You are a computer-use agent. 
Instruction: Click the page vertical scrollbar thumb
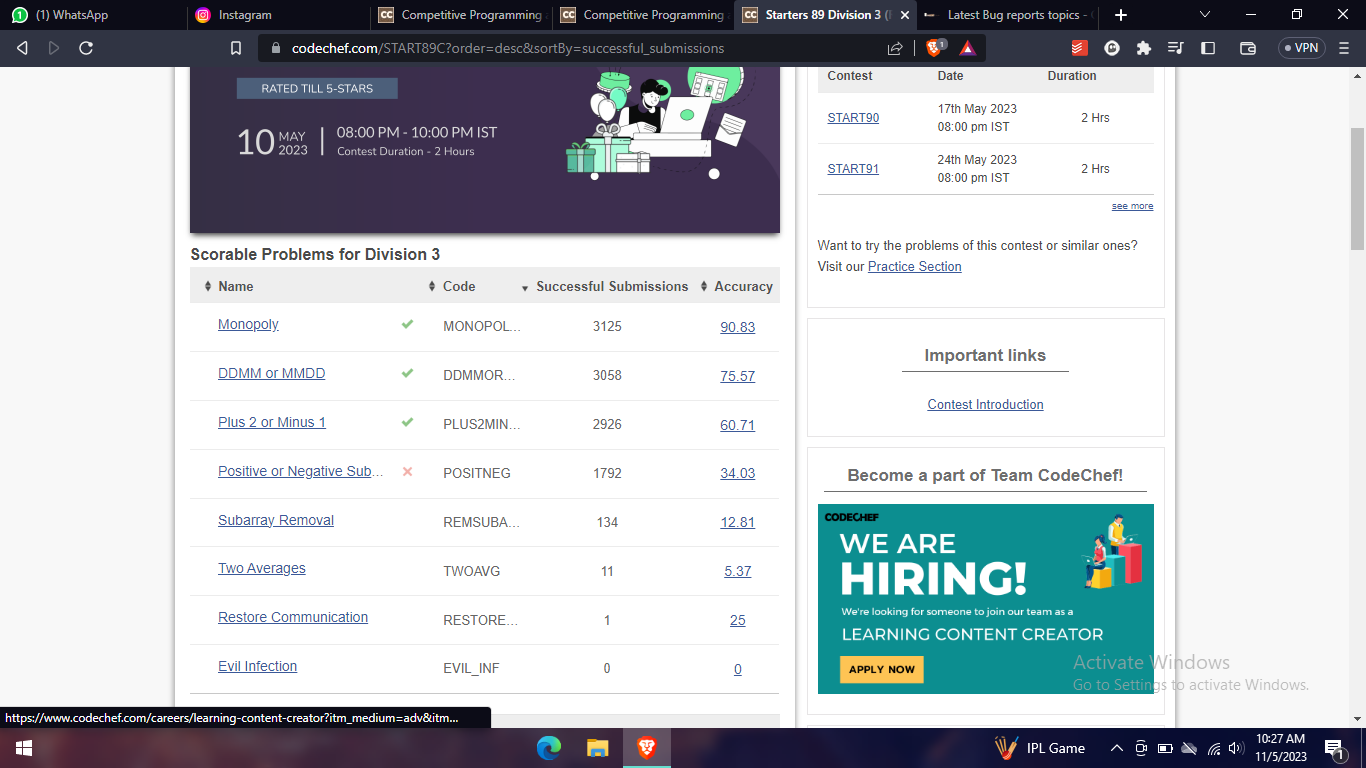1357,188
